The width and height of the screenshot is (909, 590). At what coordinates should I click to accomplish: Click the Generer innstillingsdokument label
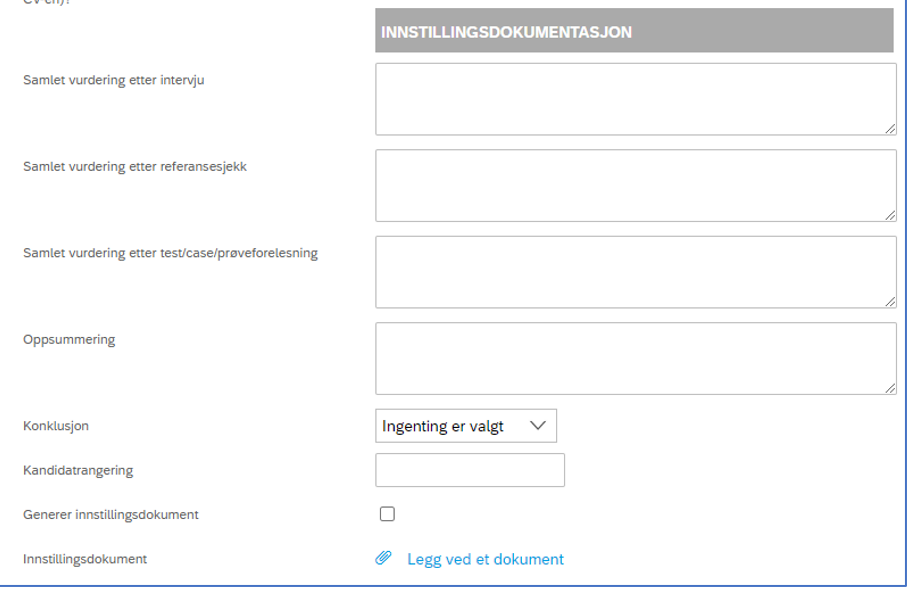111,515
